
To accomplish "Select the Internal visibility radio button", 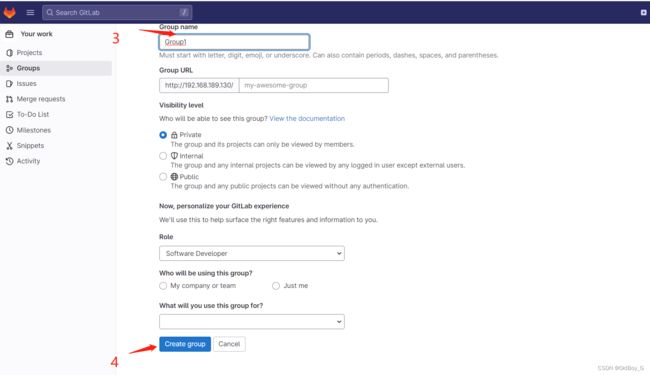I will pos(163,156).
